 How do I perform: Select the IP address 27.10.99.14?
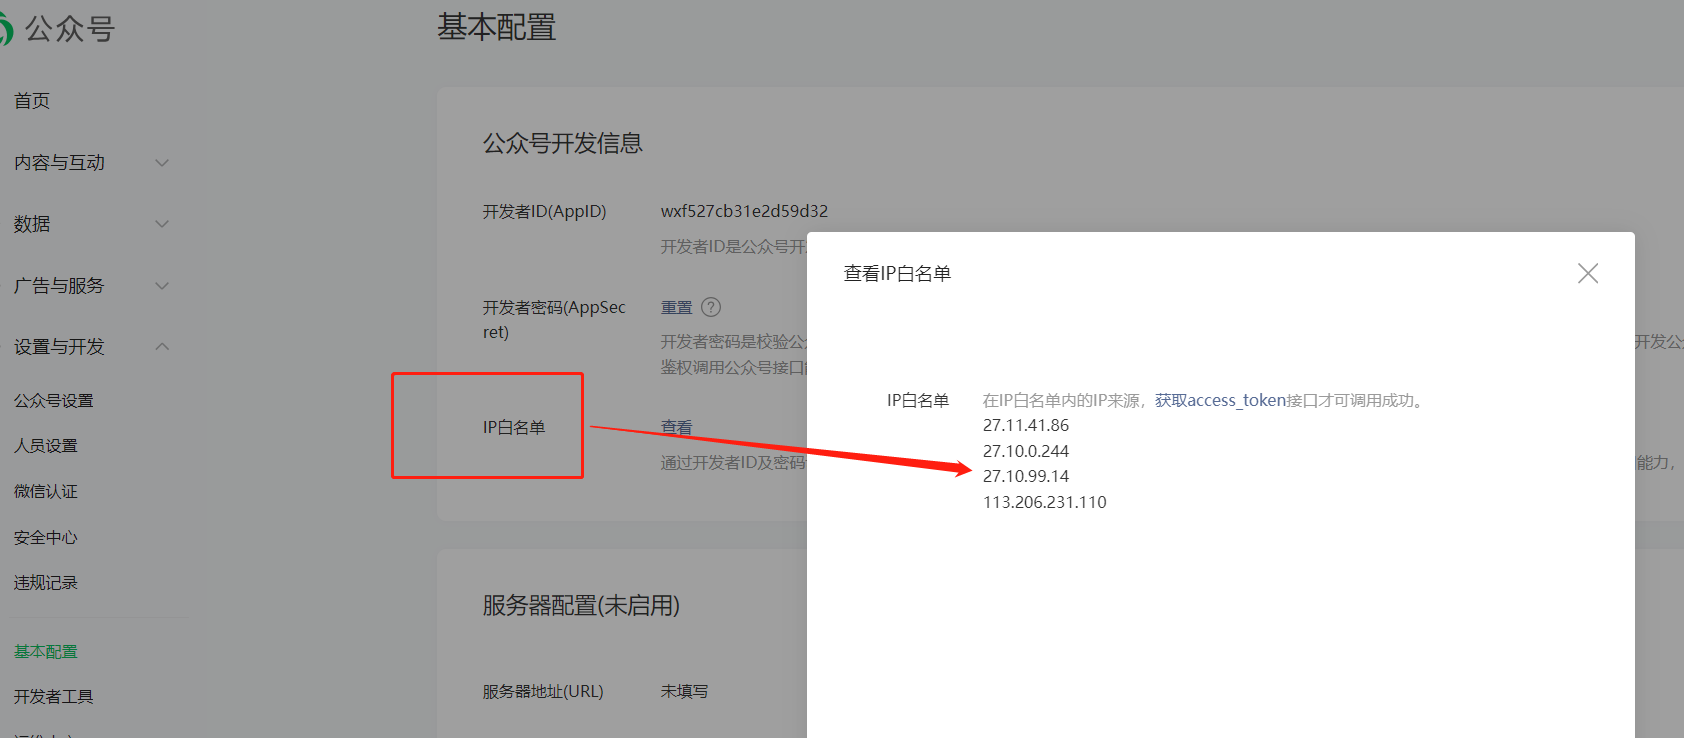click(1026, 476)
